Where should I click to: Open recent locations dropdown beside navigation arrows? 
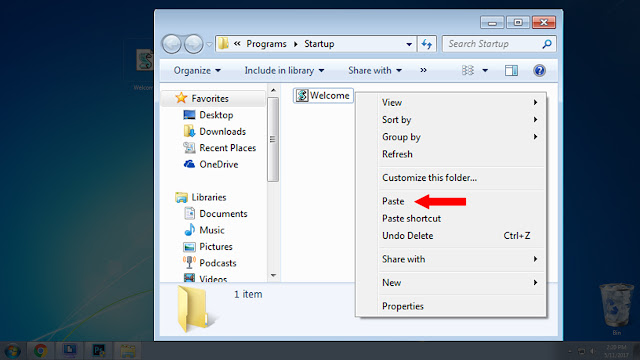209,44
